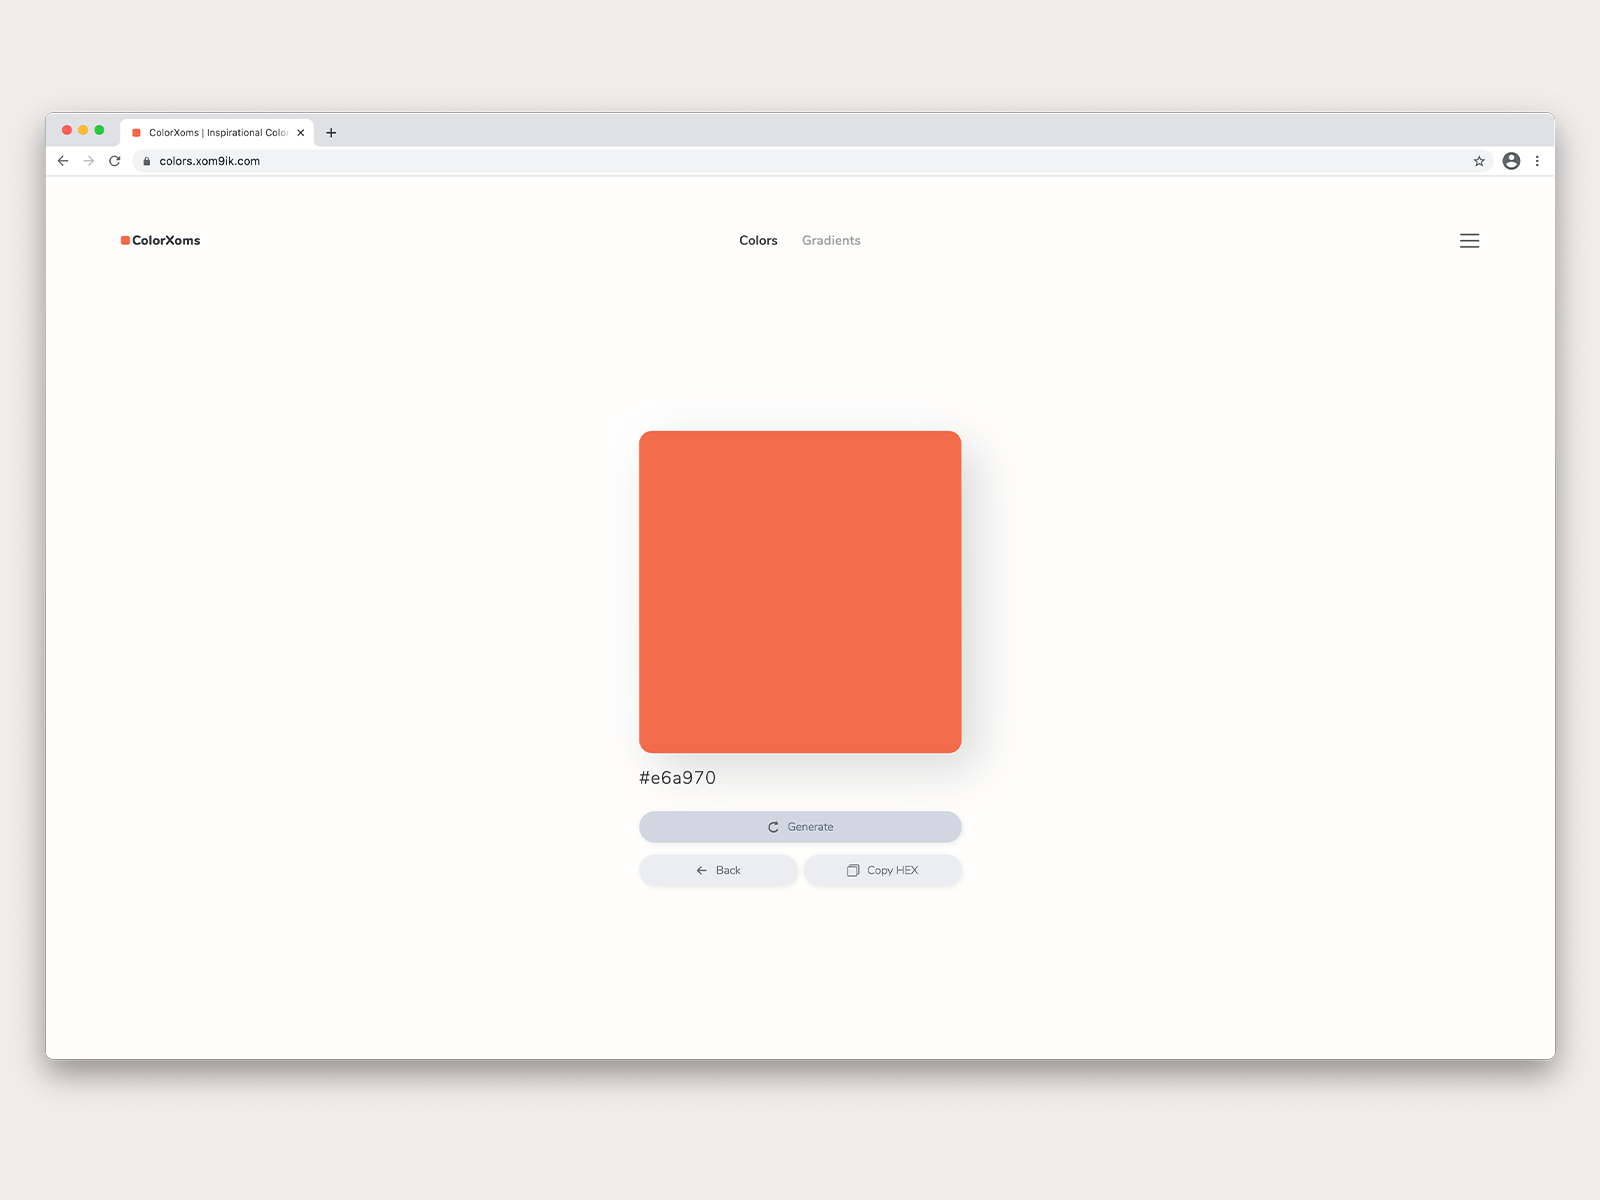Image resolution: width=1600 pixels, height=1200 pixels.
Task: Click the #e6a970 hex code text
Action: pyautogui.click(x=677, y=778)
